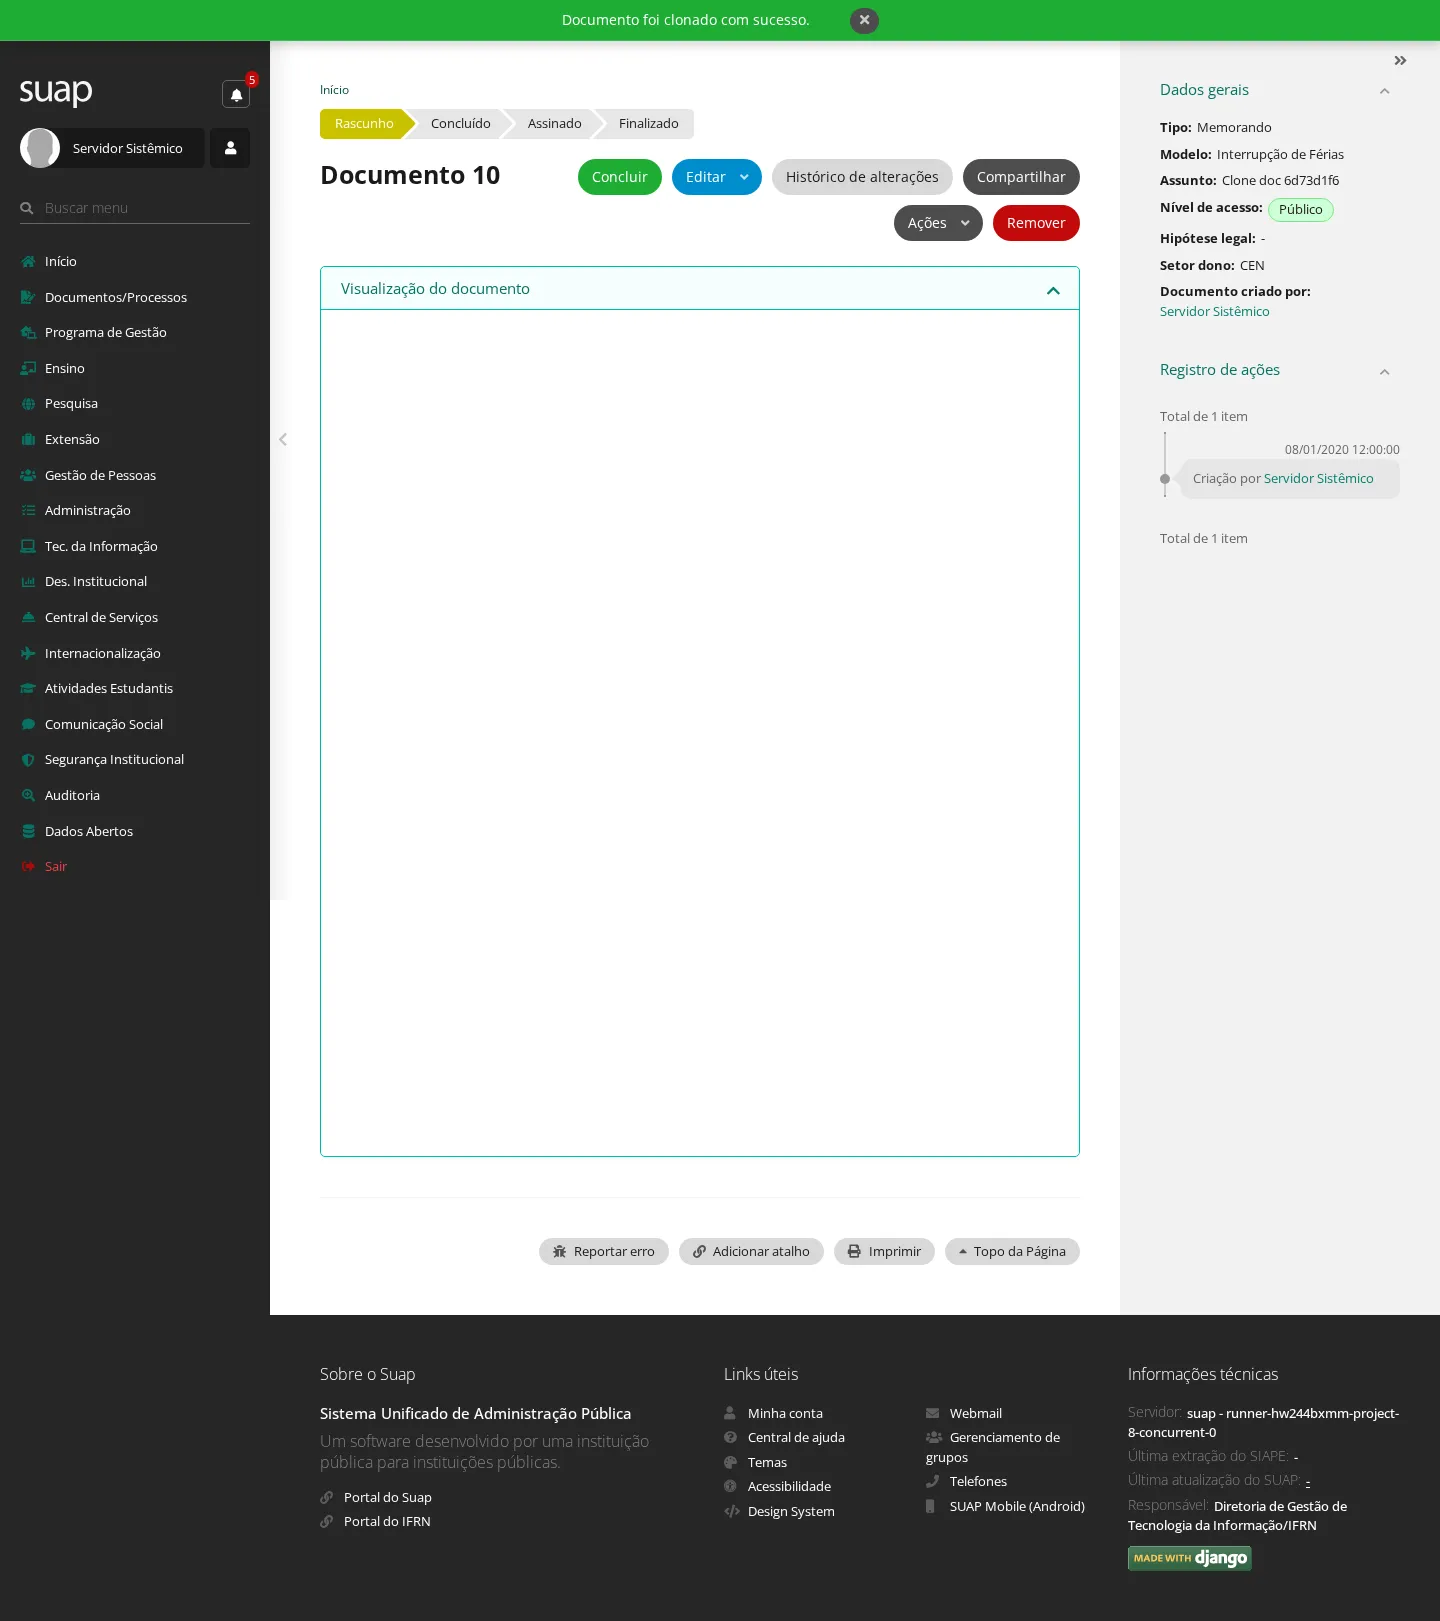Click Reportar erro button
The image size is (1440, 1621).
click(604, 1251)
